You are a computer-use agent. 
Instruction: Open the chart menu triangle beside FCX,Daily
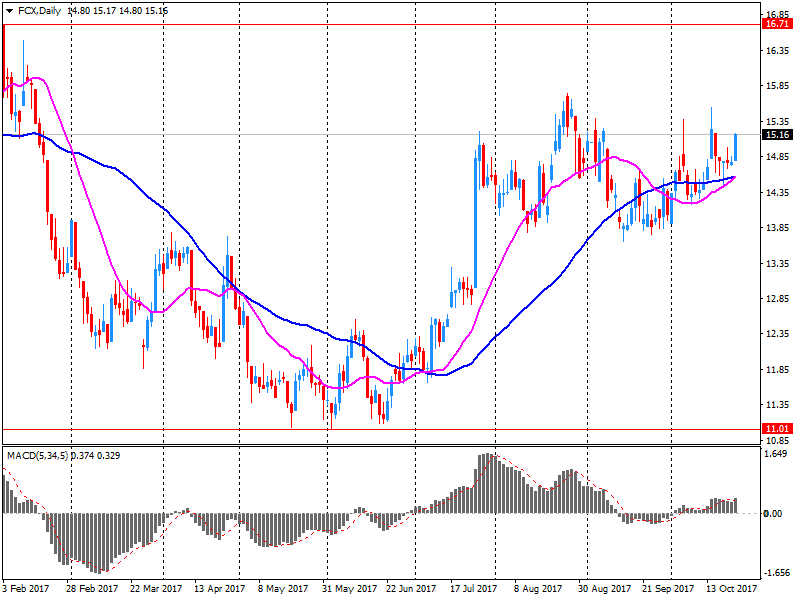[9, 11]
